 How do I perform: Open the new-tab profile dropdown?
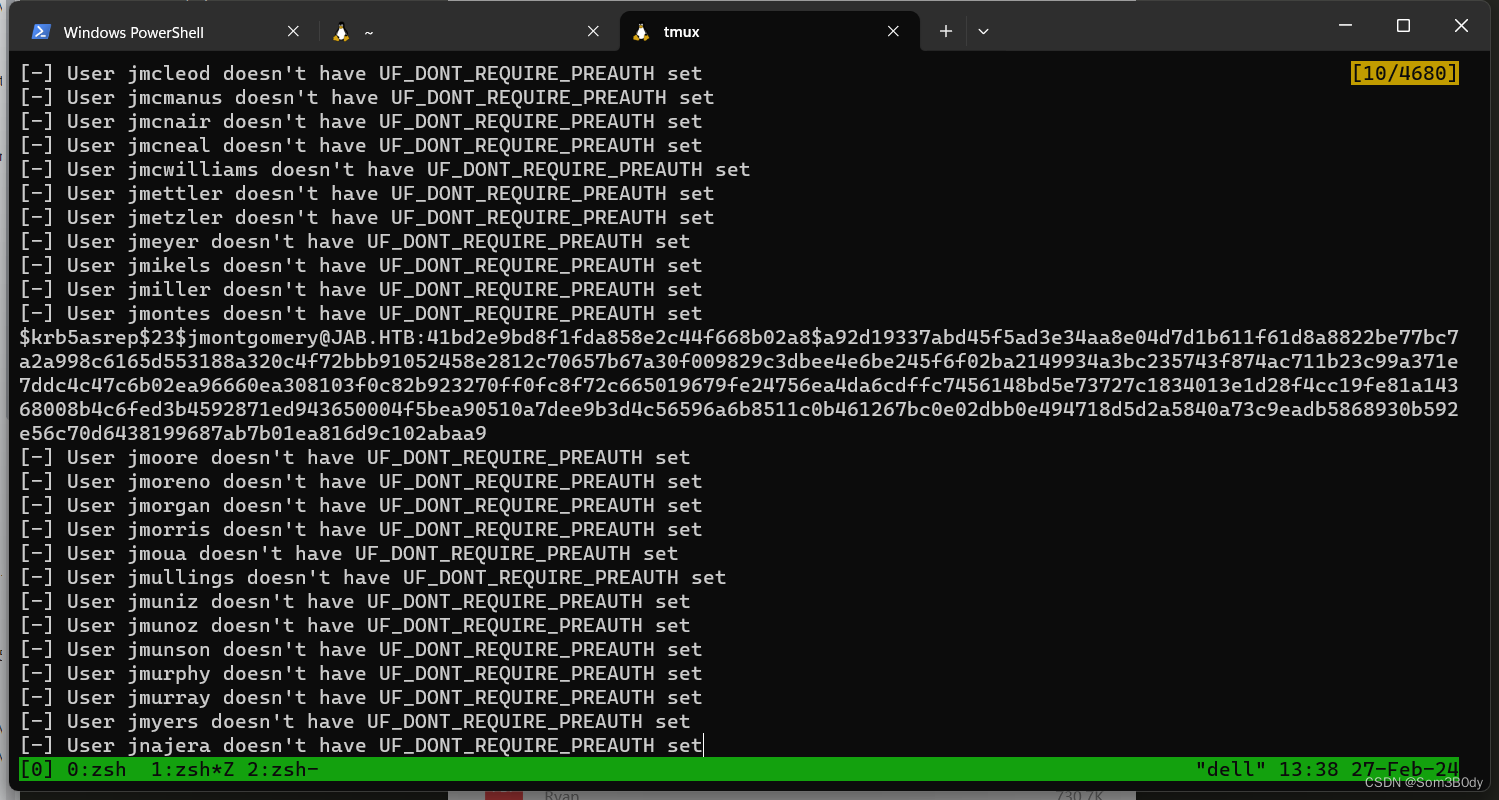[983, 32]
